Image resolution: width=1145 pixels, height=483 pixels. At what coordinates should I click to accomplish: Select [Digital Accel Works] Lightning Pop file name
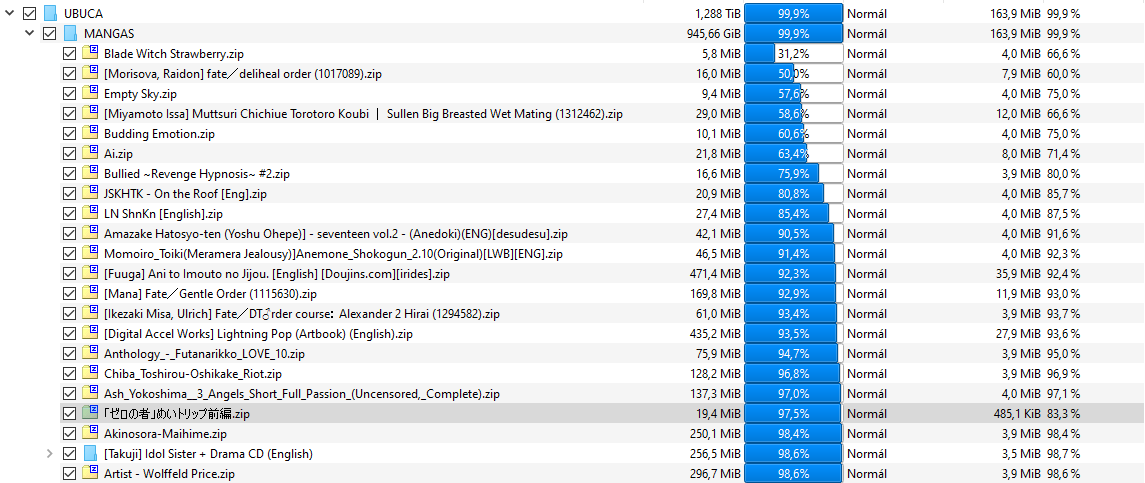tap(259, 333)
